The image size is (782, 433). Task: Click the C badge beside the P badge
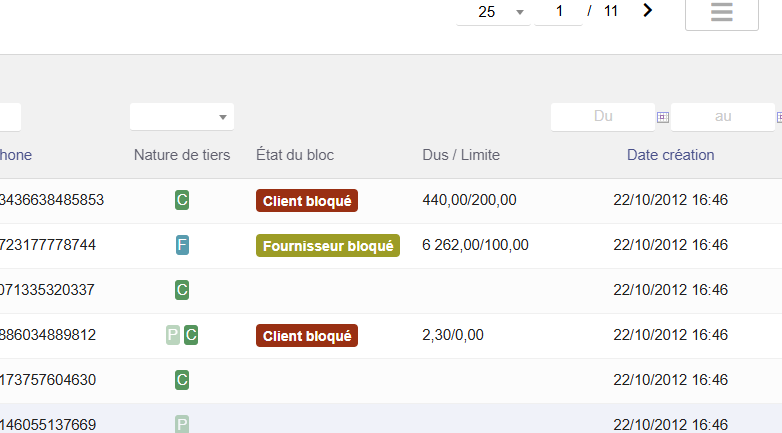click(x=191, y=335)
